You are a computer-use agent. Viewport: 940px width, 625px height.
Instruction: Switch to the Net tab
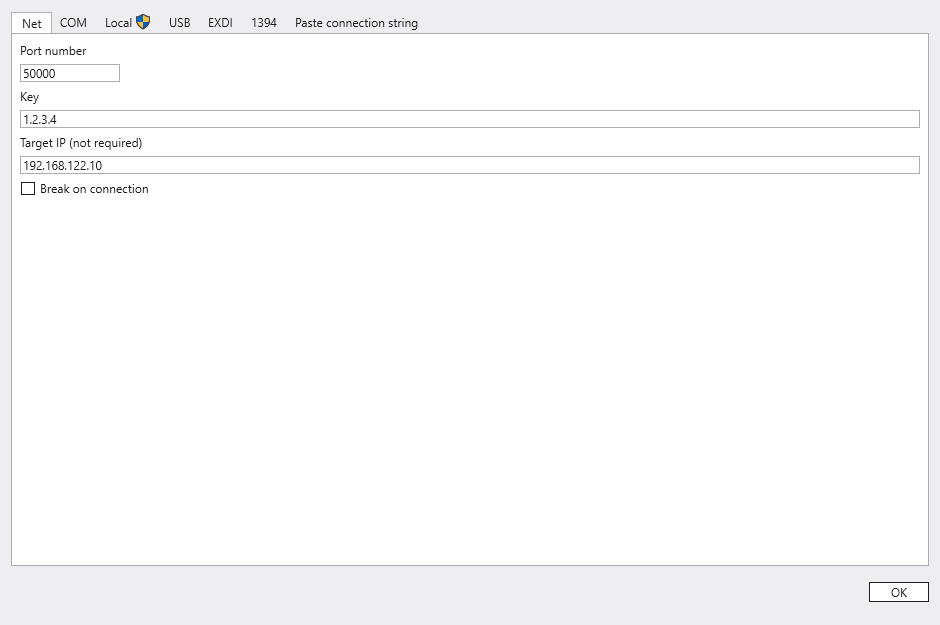[x=32, y=23]
